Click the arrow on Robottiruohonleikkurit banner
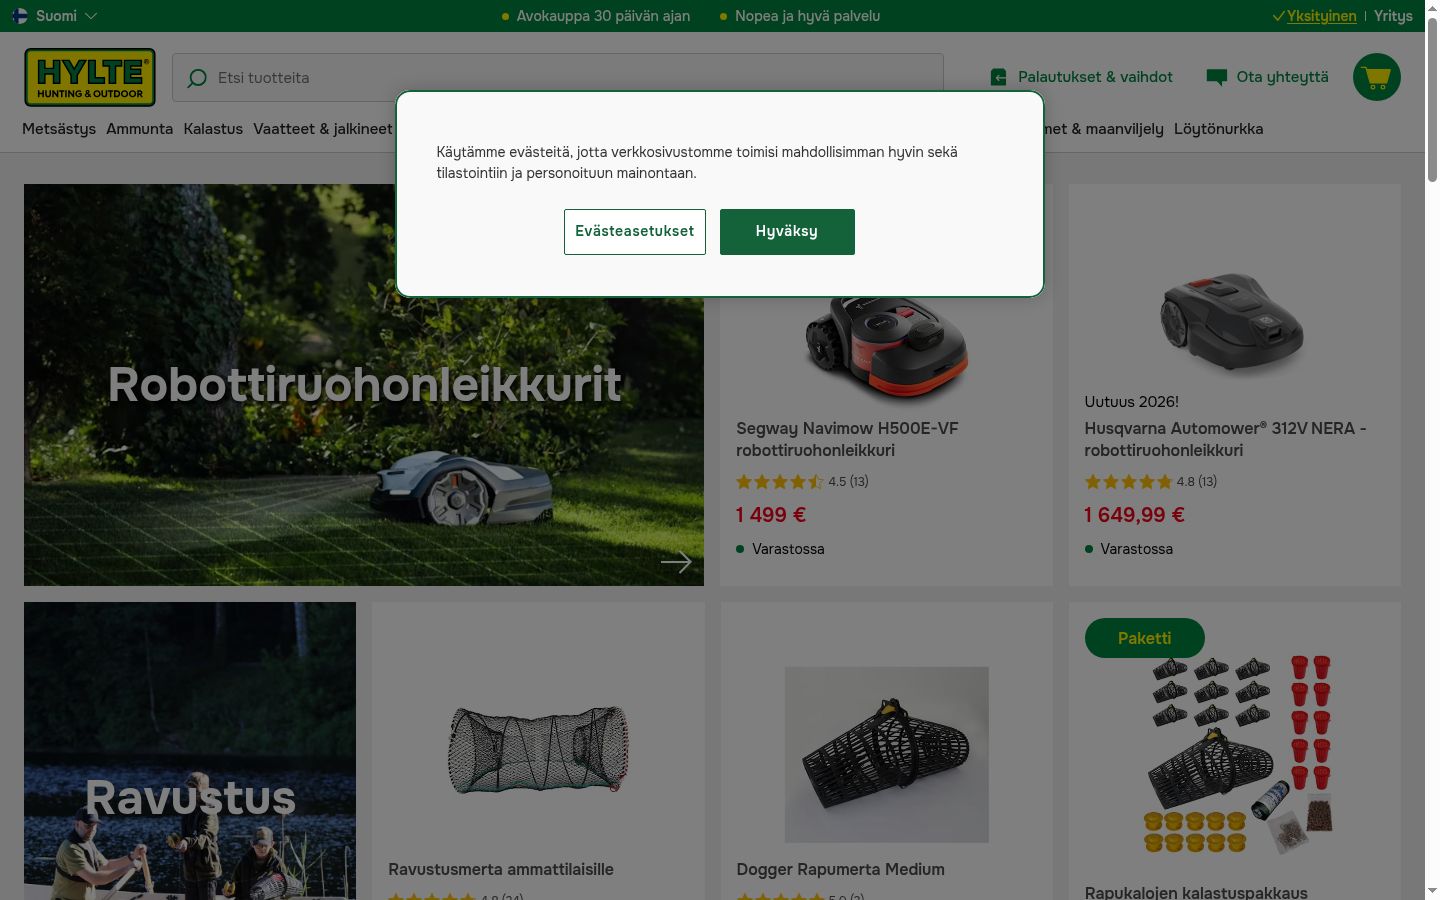 pos(676,562)
